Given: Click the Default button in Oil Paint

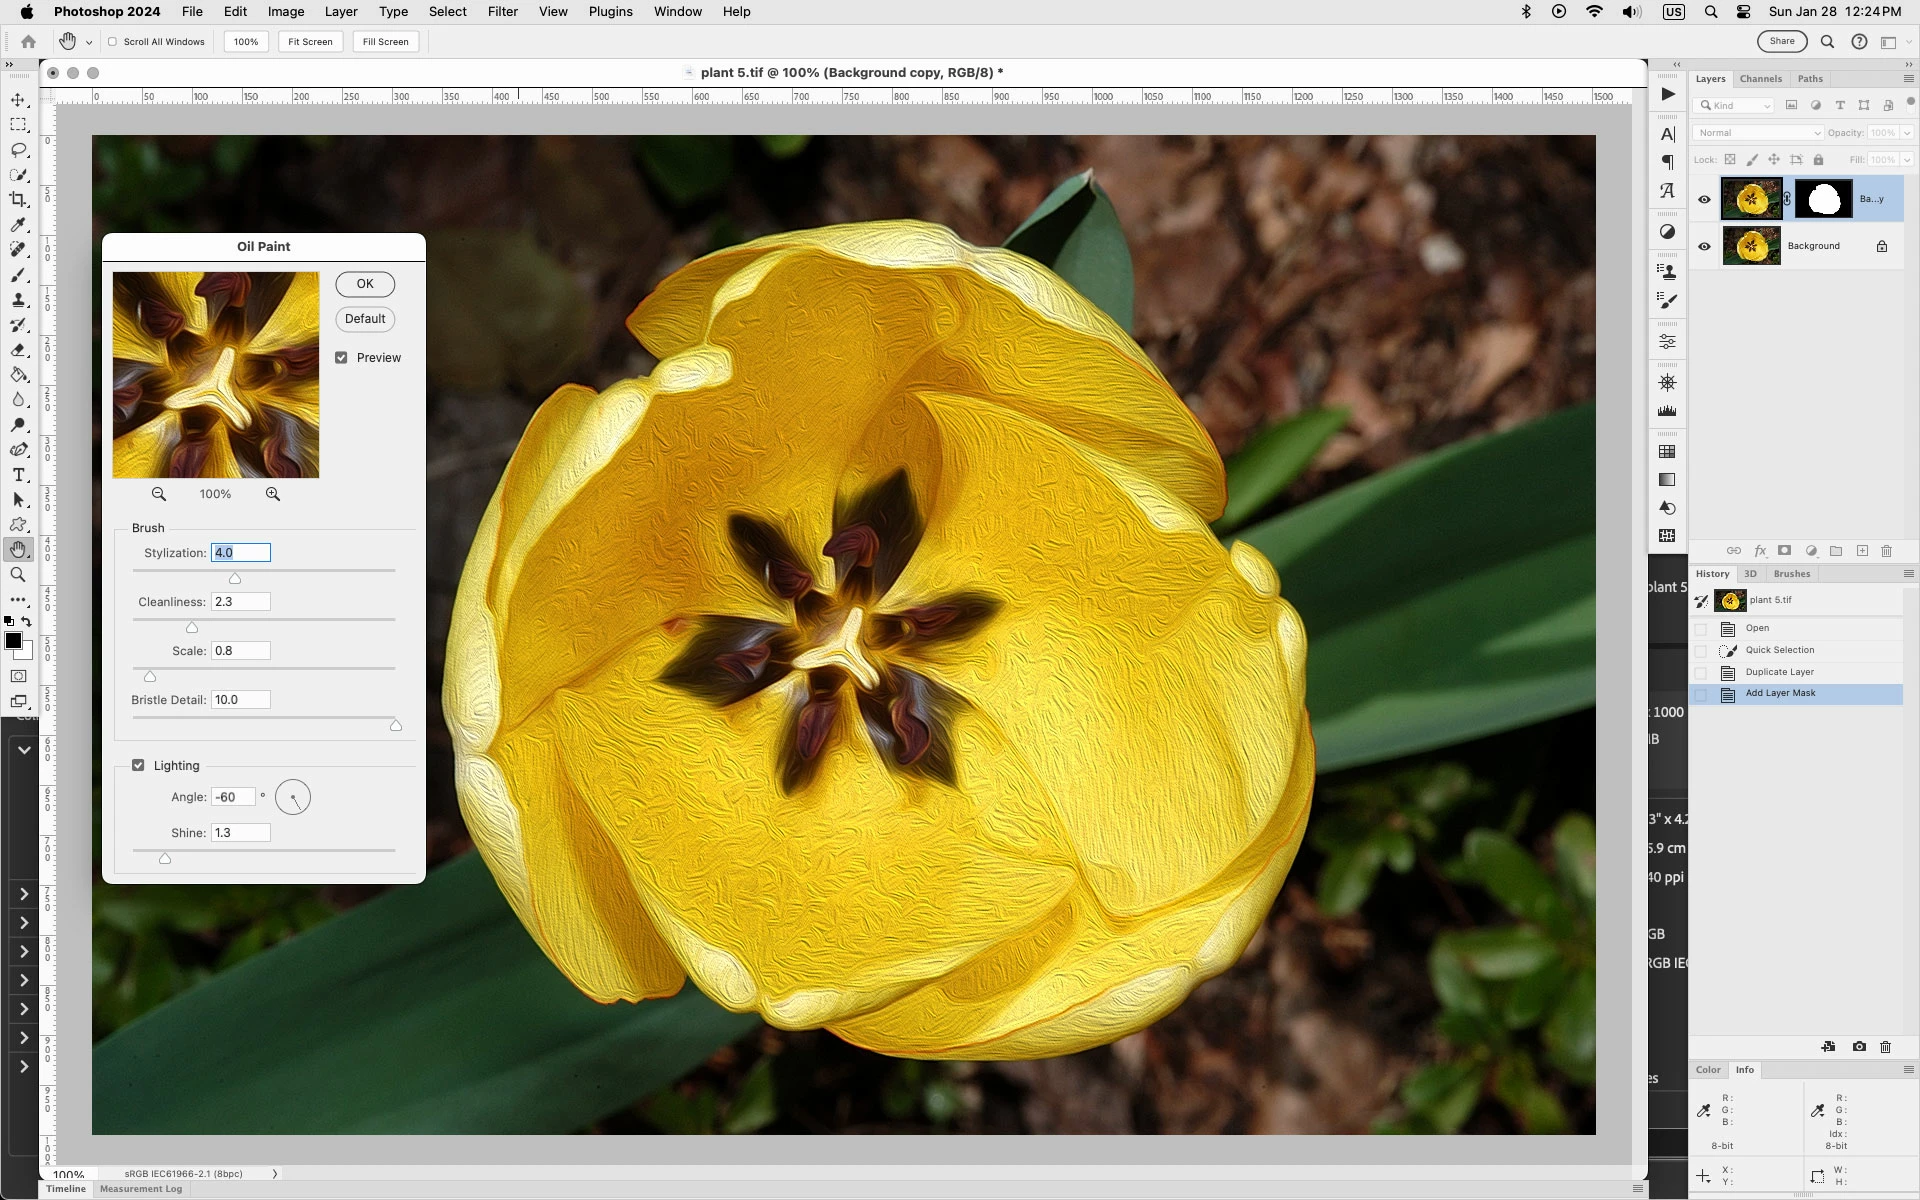Looking at the screenshot, I should coord(365,319).
